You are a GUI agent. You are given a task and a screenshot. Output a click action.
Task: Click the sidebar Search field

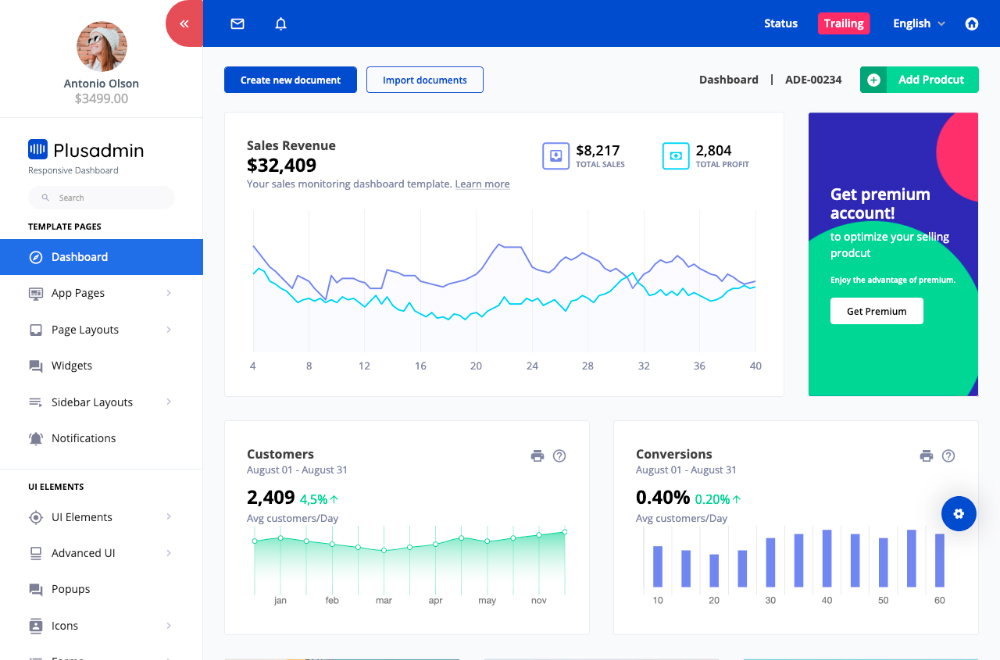(x=101, y=198)
